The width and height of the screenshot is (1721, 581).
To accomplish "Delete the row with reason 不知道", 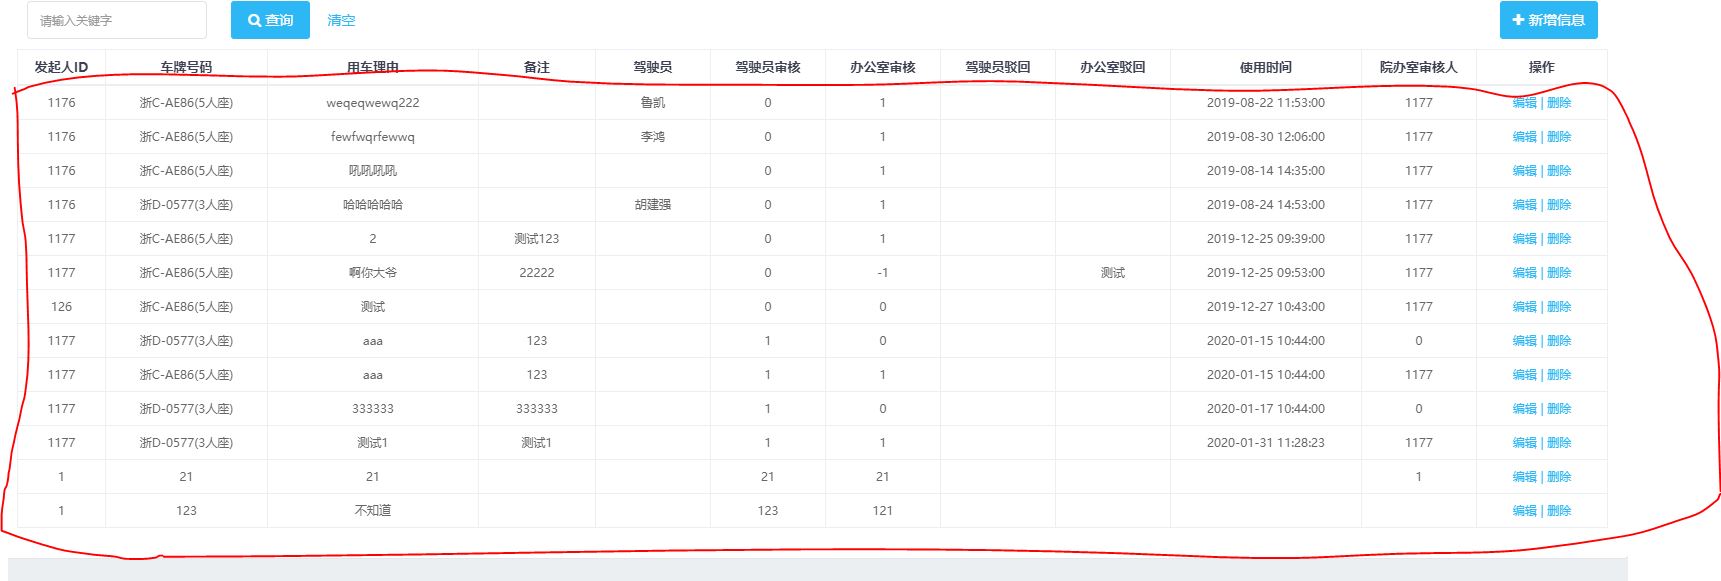I will tap(1559, 511).
